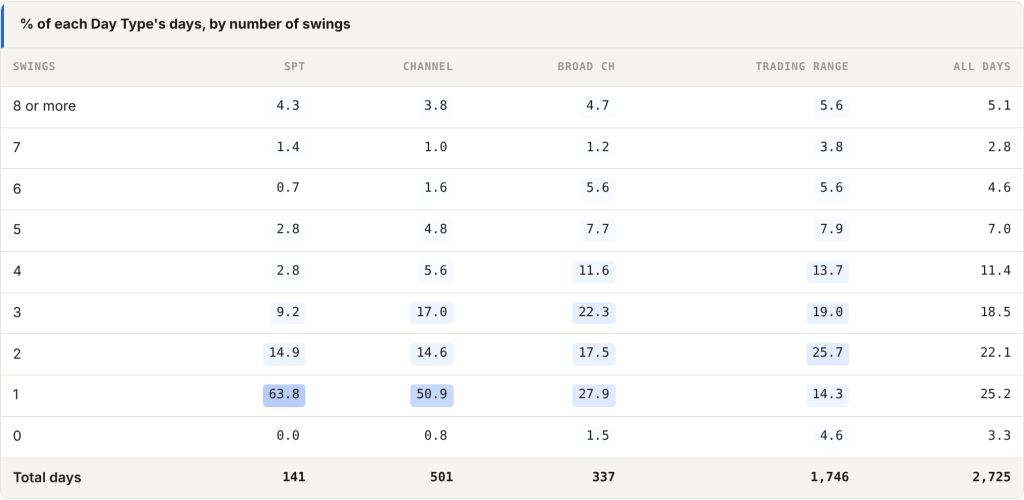Select the highlighted 50.9 CHANNEL cell
1024x500 pixels.
(432, 395)
